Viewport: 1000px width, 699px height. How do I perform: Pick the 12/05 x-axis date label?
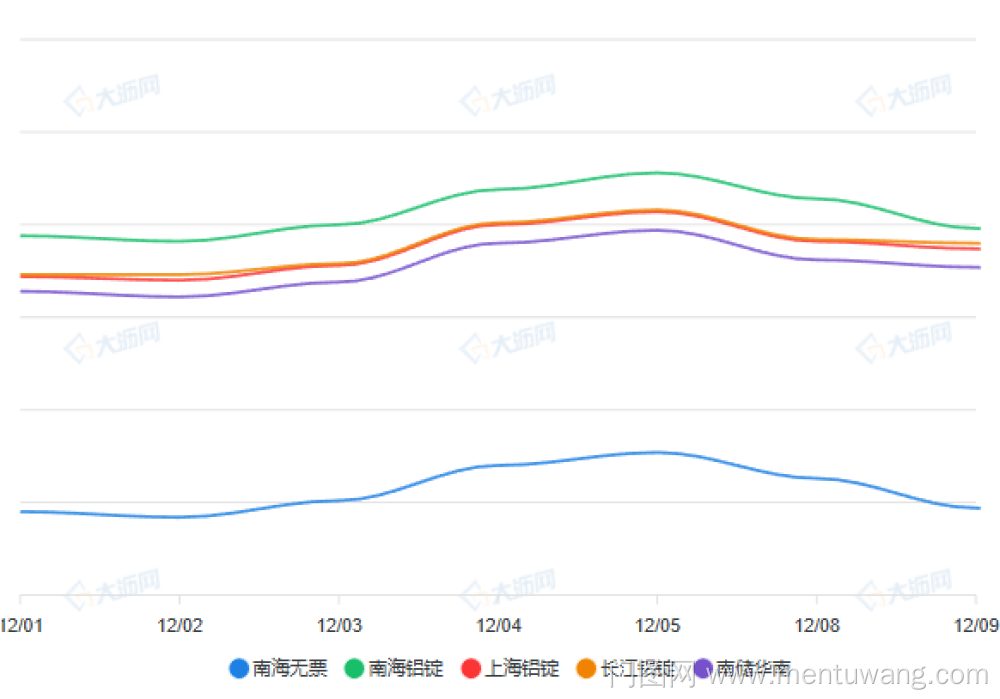pos(657,626)
